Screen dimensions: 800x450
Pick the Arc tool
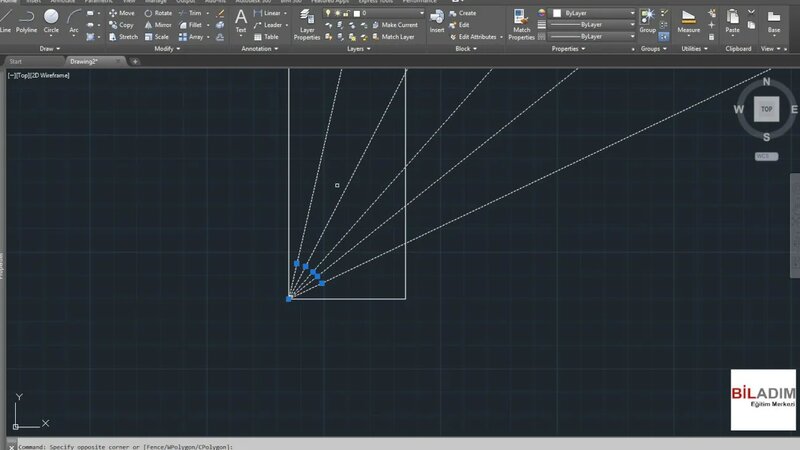coord(74,21)
